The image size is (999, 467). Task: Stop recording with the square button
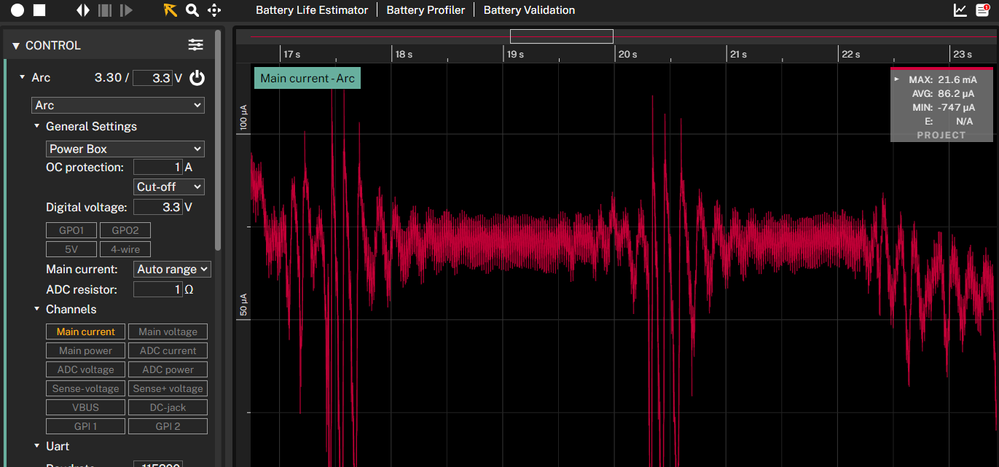point(40,10)
